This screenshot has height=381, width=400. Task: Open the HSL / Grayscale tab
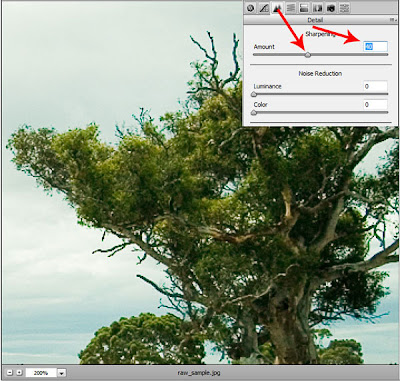point(291,8)
